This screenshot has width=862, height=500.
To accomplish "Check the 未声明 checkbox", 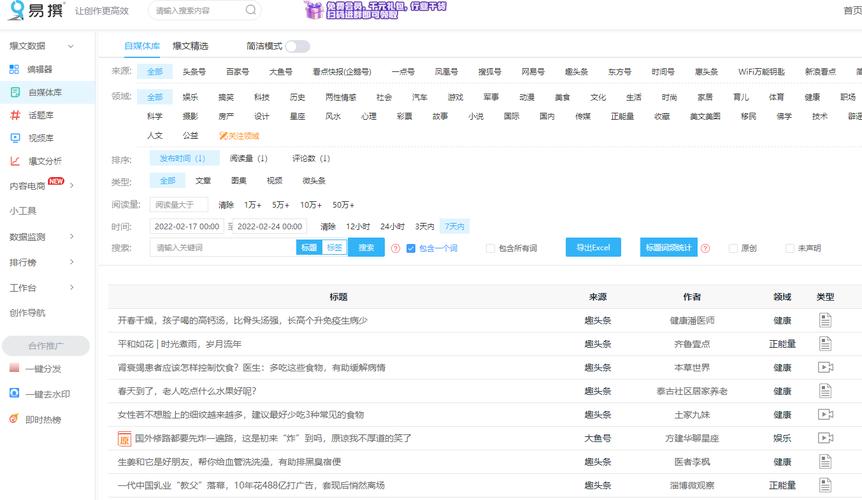I will point(790,248).
